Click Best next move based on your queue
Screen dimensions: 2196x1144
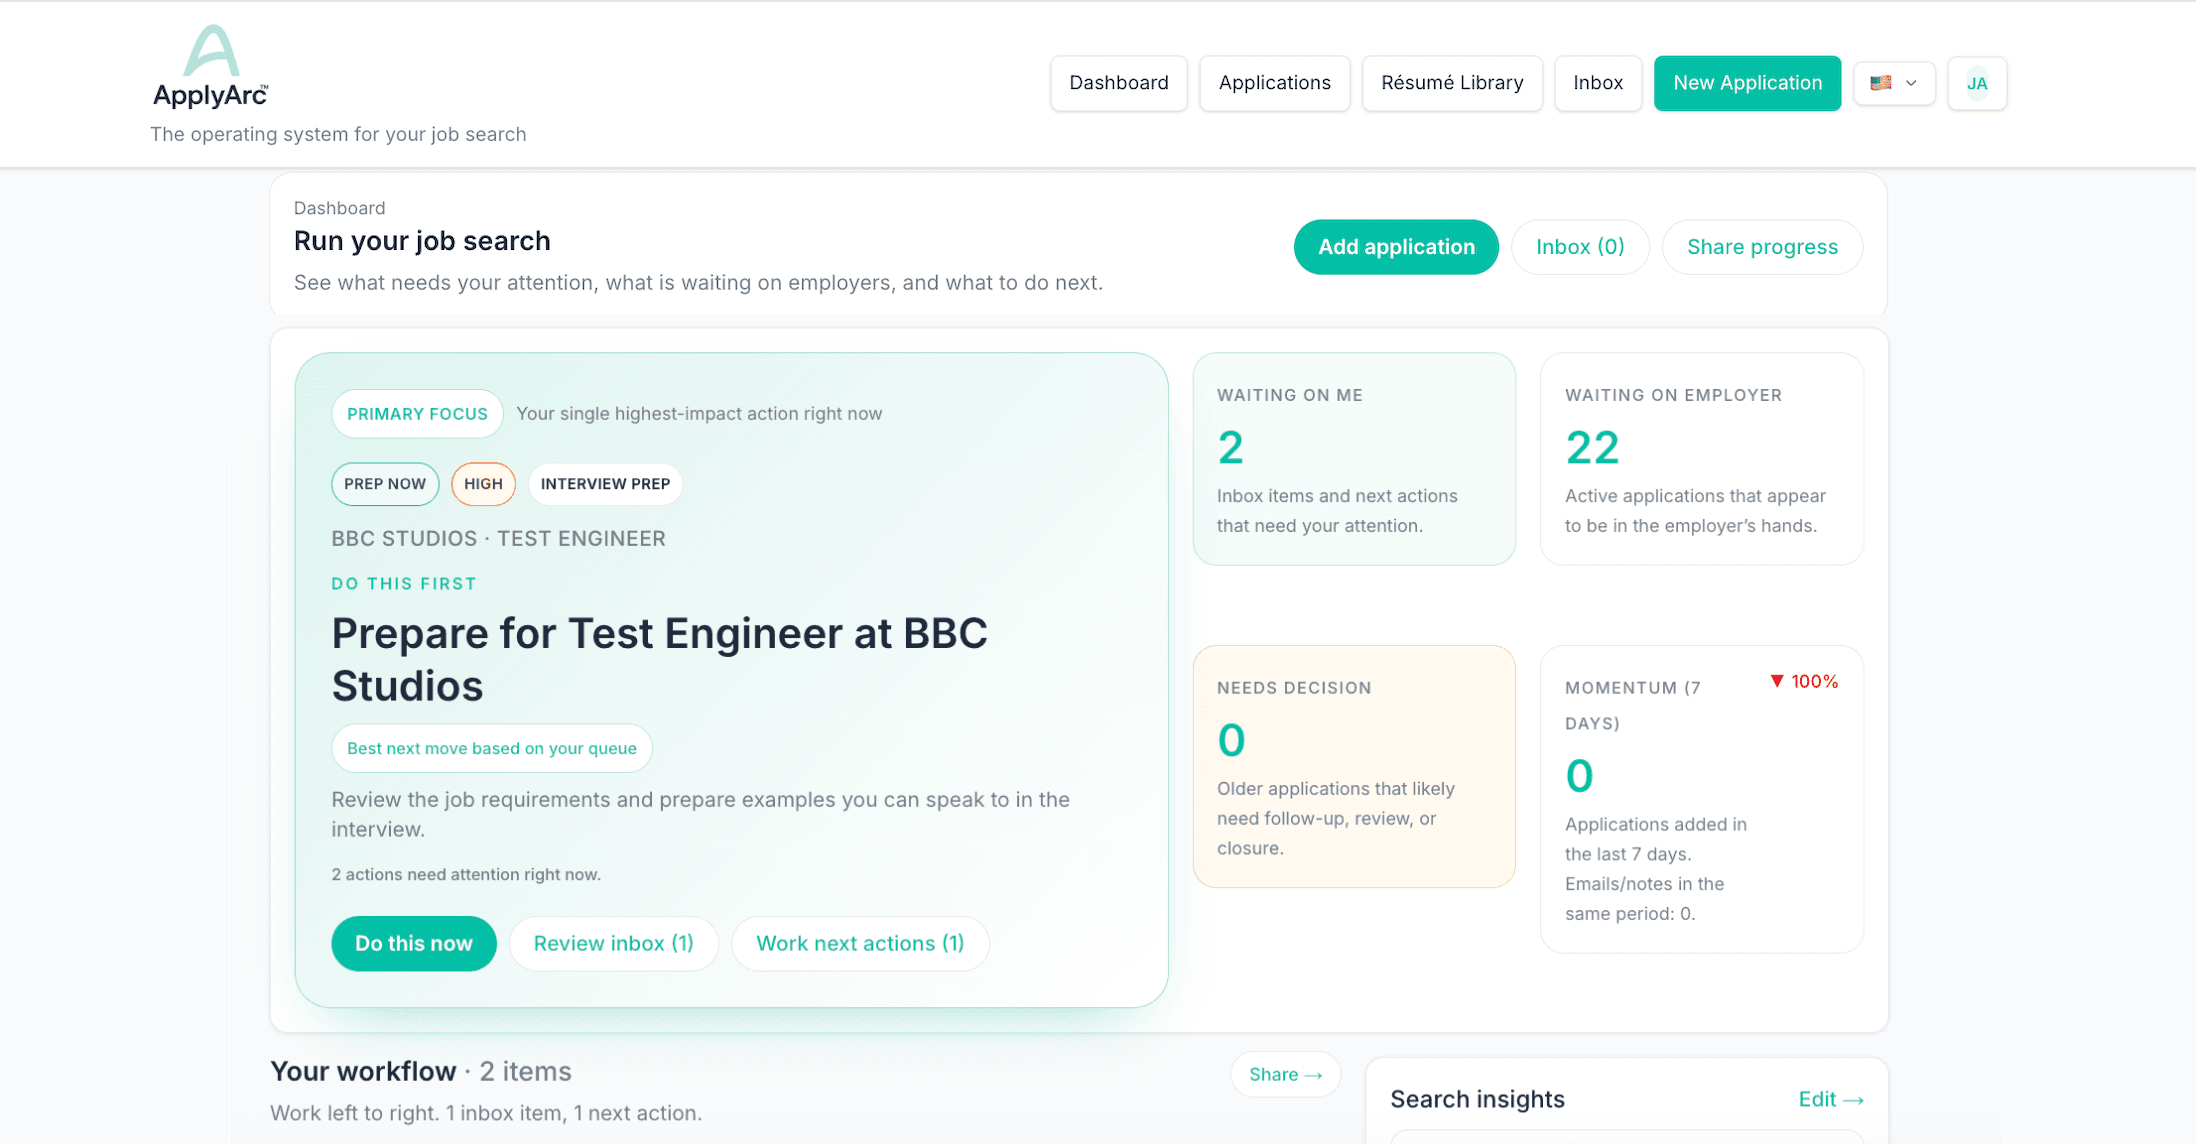click(x=491, y=748)
